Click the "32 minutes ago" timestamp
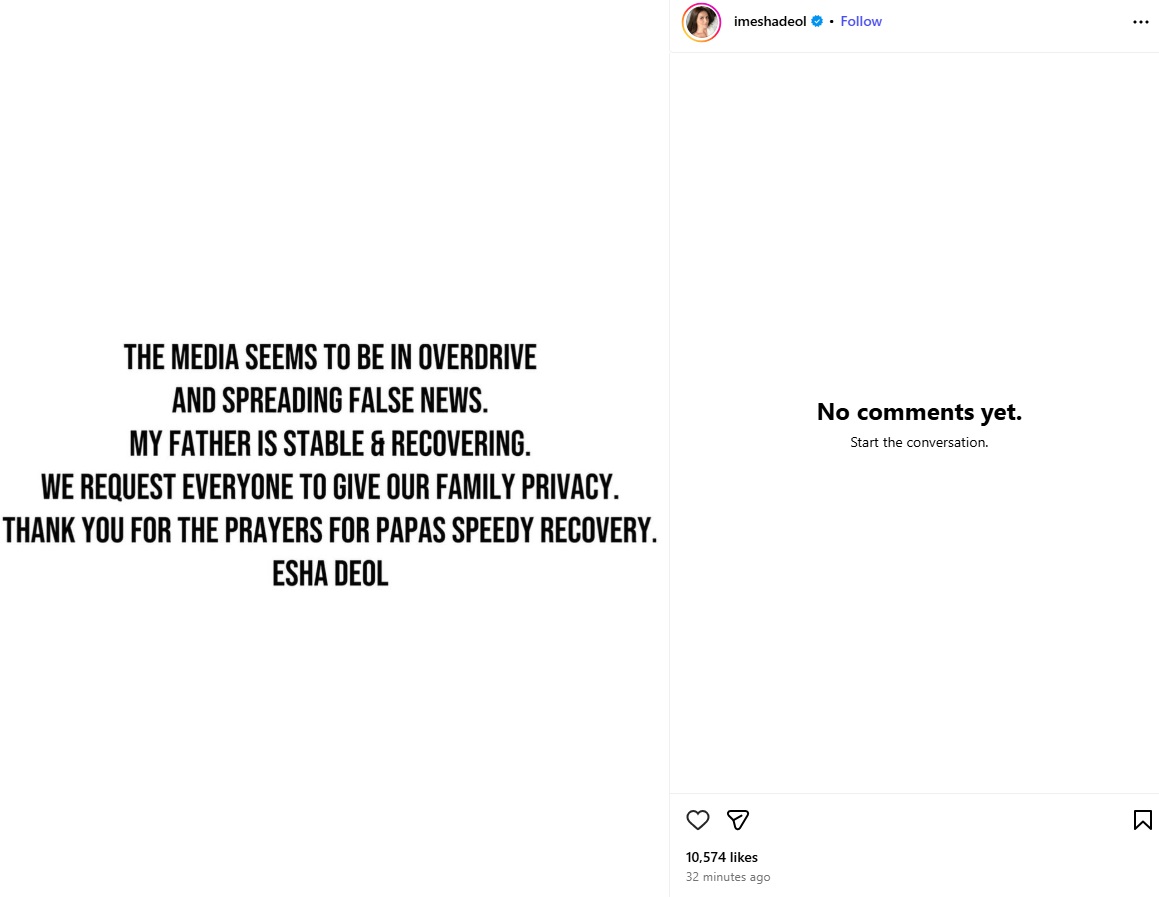The height and width of the screenshot is (897, 1159). [728, 877]
